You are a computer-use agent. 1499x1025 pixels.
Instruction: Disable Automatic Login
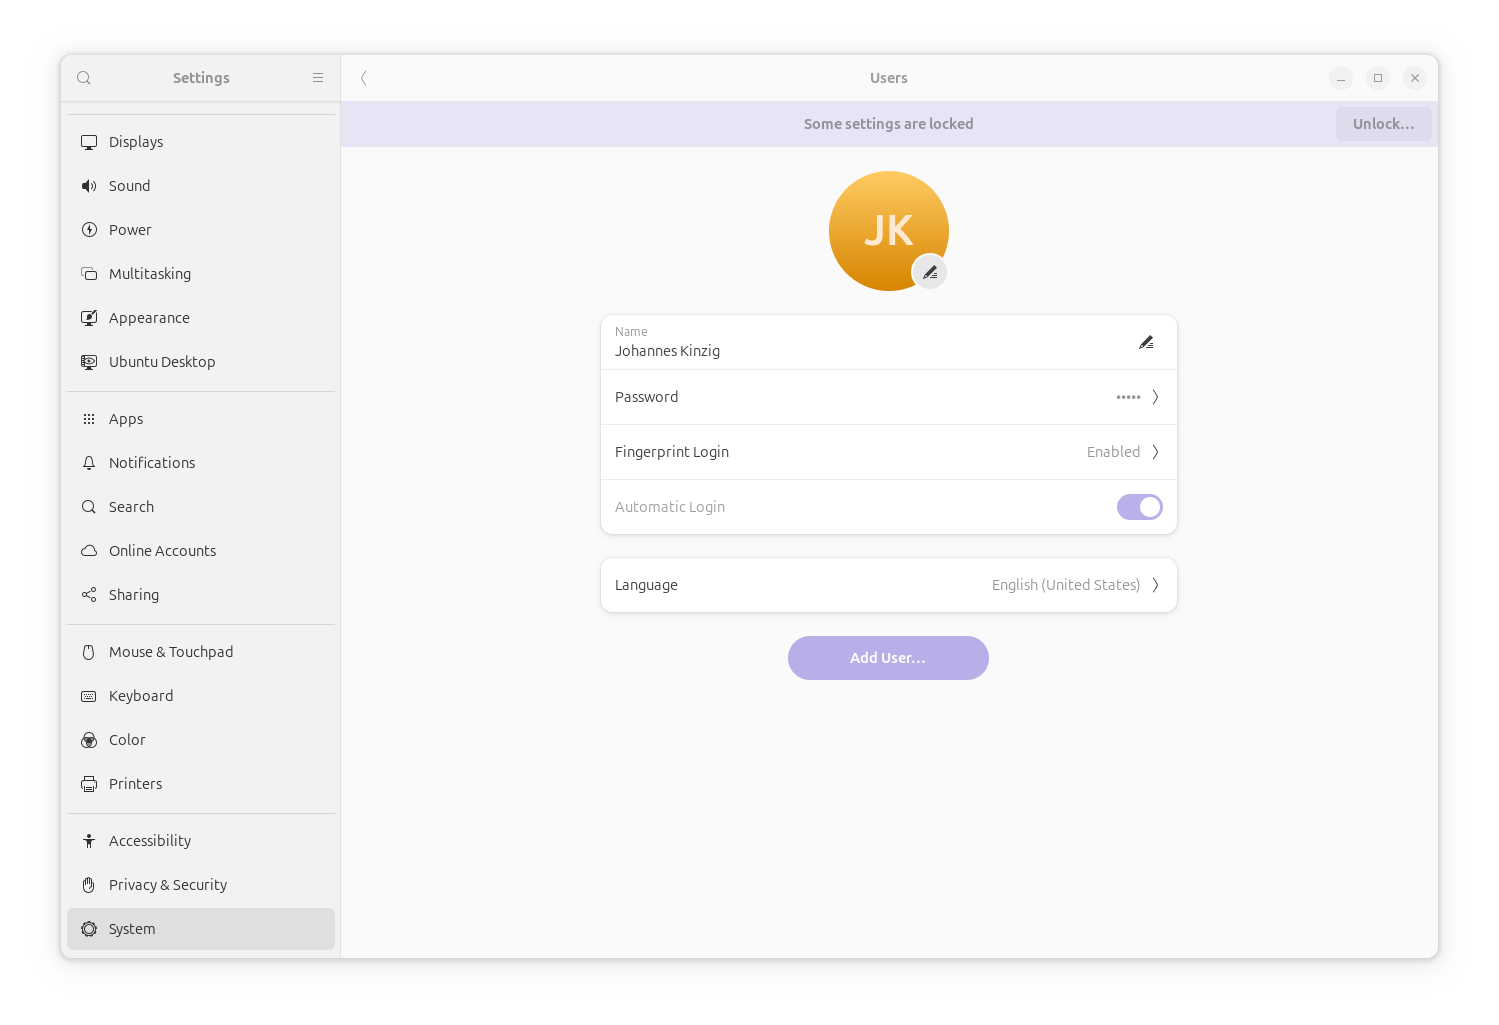click(1139, 506)
